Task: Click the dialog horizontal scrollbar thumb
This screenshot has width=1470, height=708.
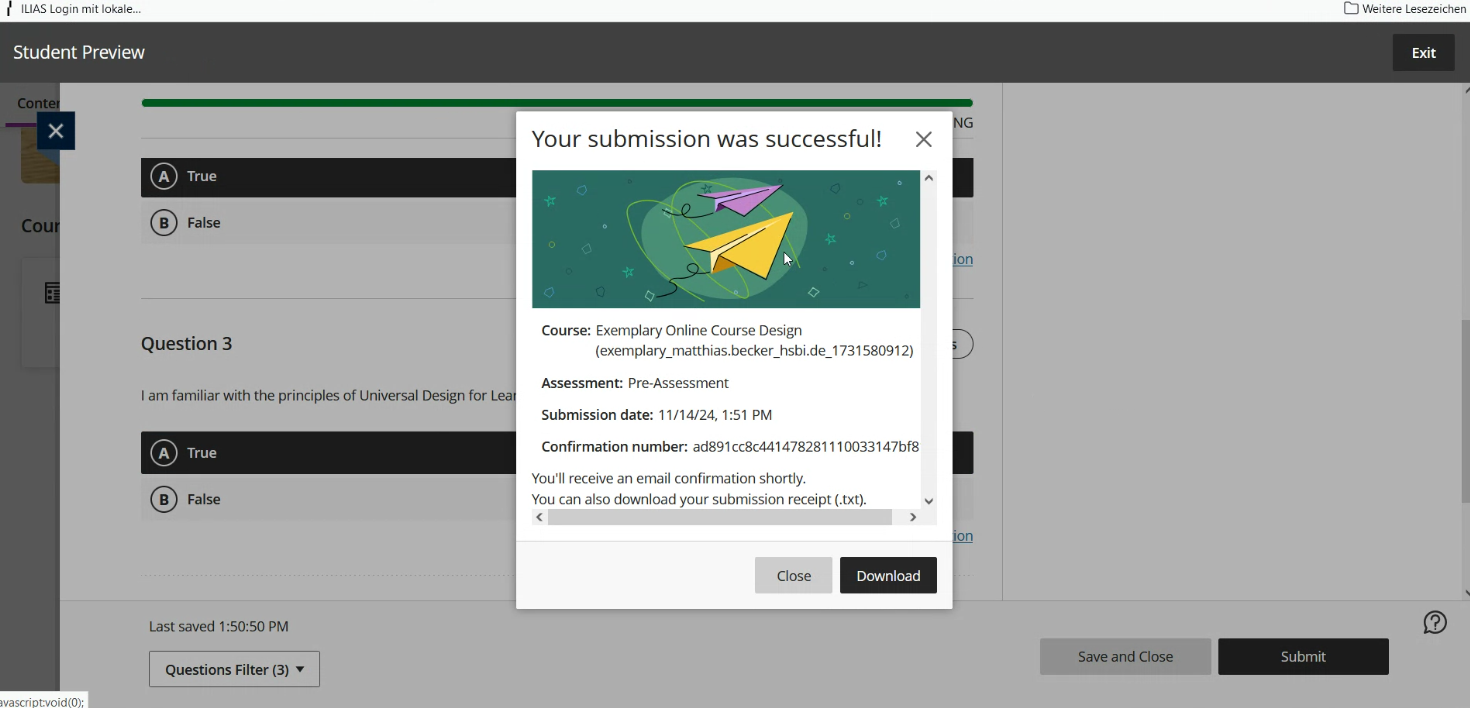Action: pos(720,517)
